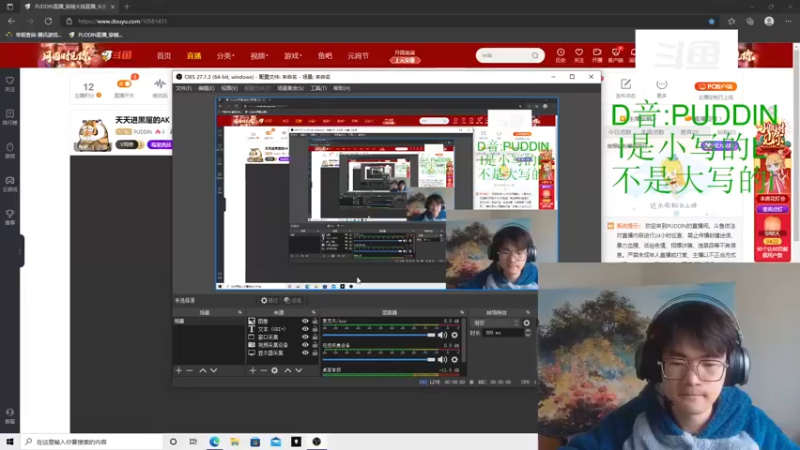Open OBS 场景集合(S) menu
Viewport: 800px width, 450px height.
pyautogui.click(x=290, y=88)
